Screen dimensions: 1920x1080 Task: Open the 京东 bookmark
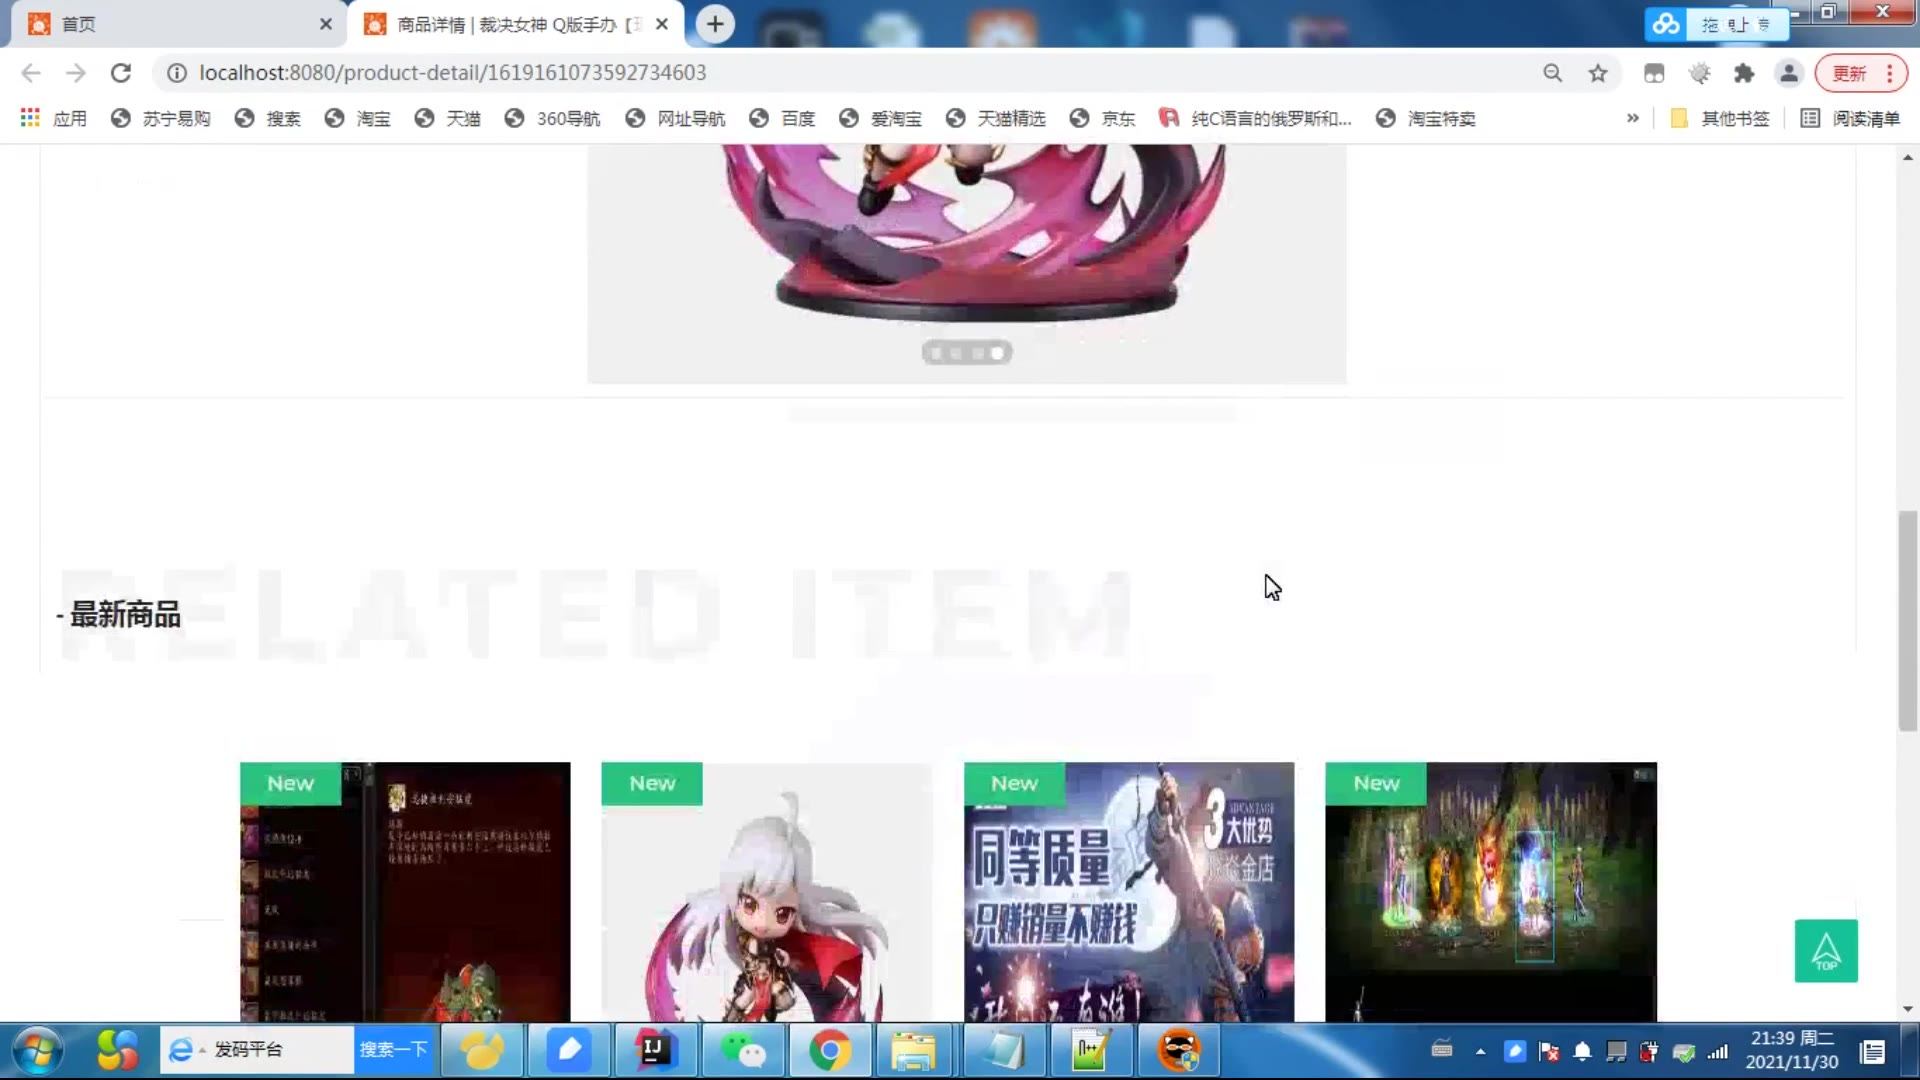[x=1102, y=118]
